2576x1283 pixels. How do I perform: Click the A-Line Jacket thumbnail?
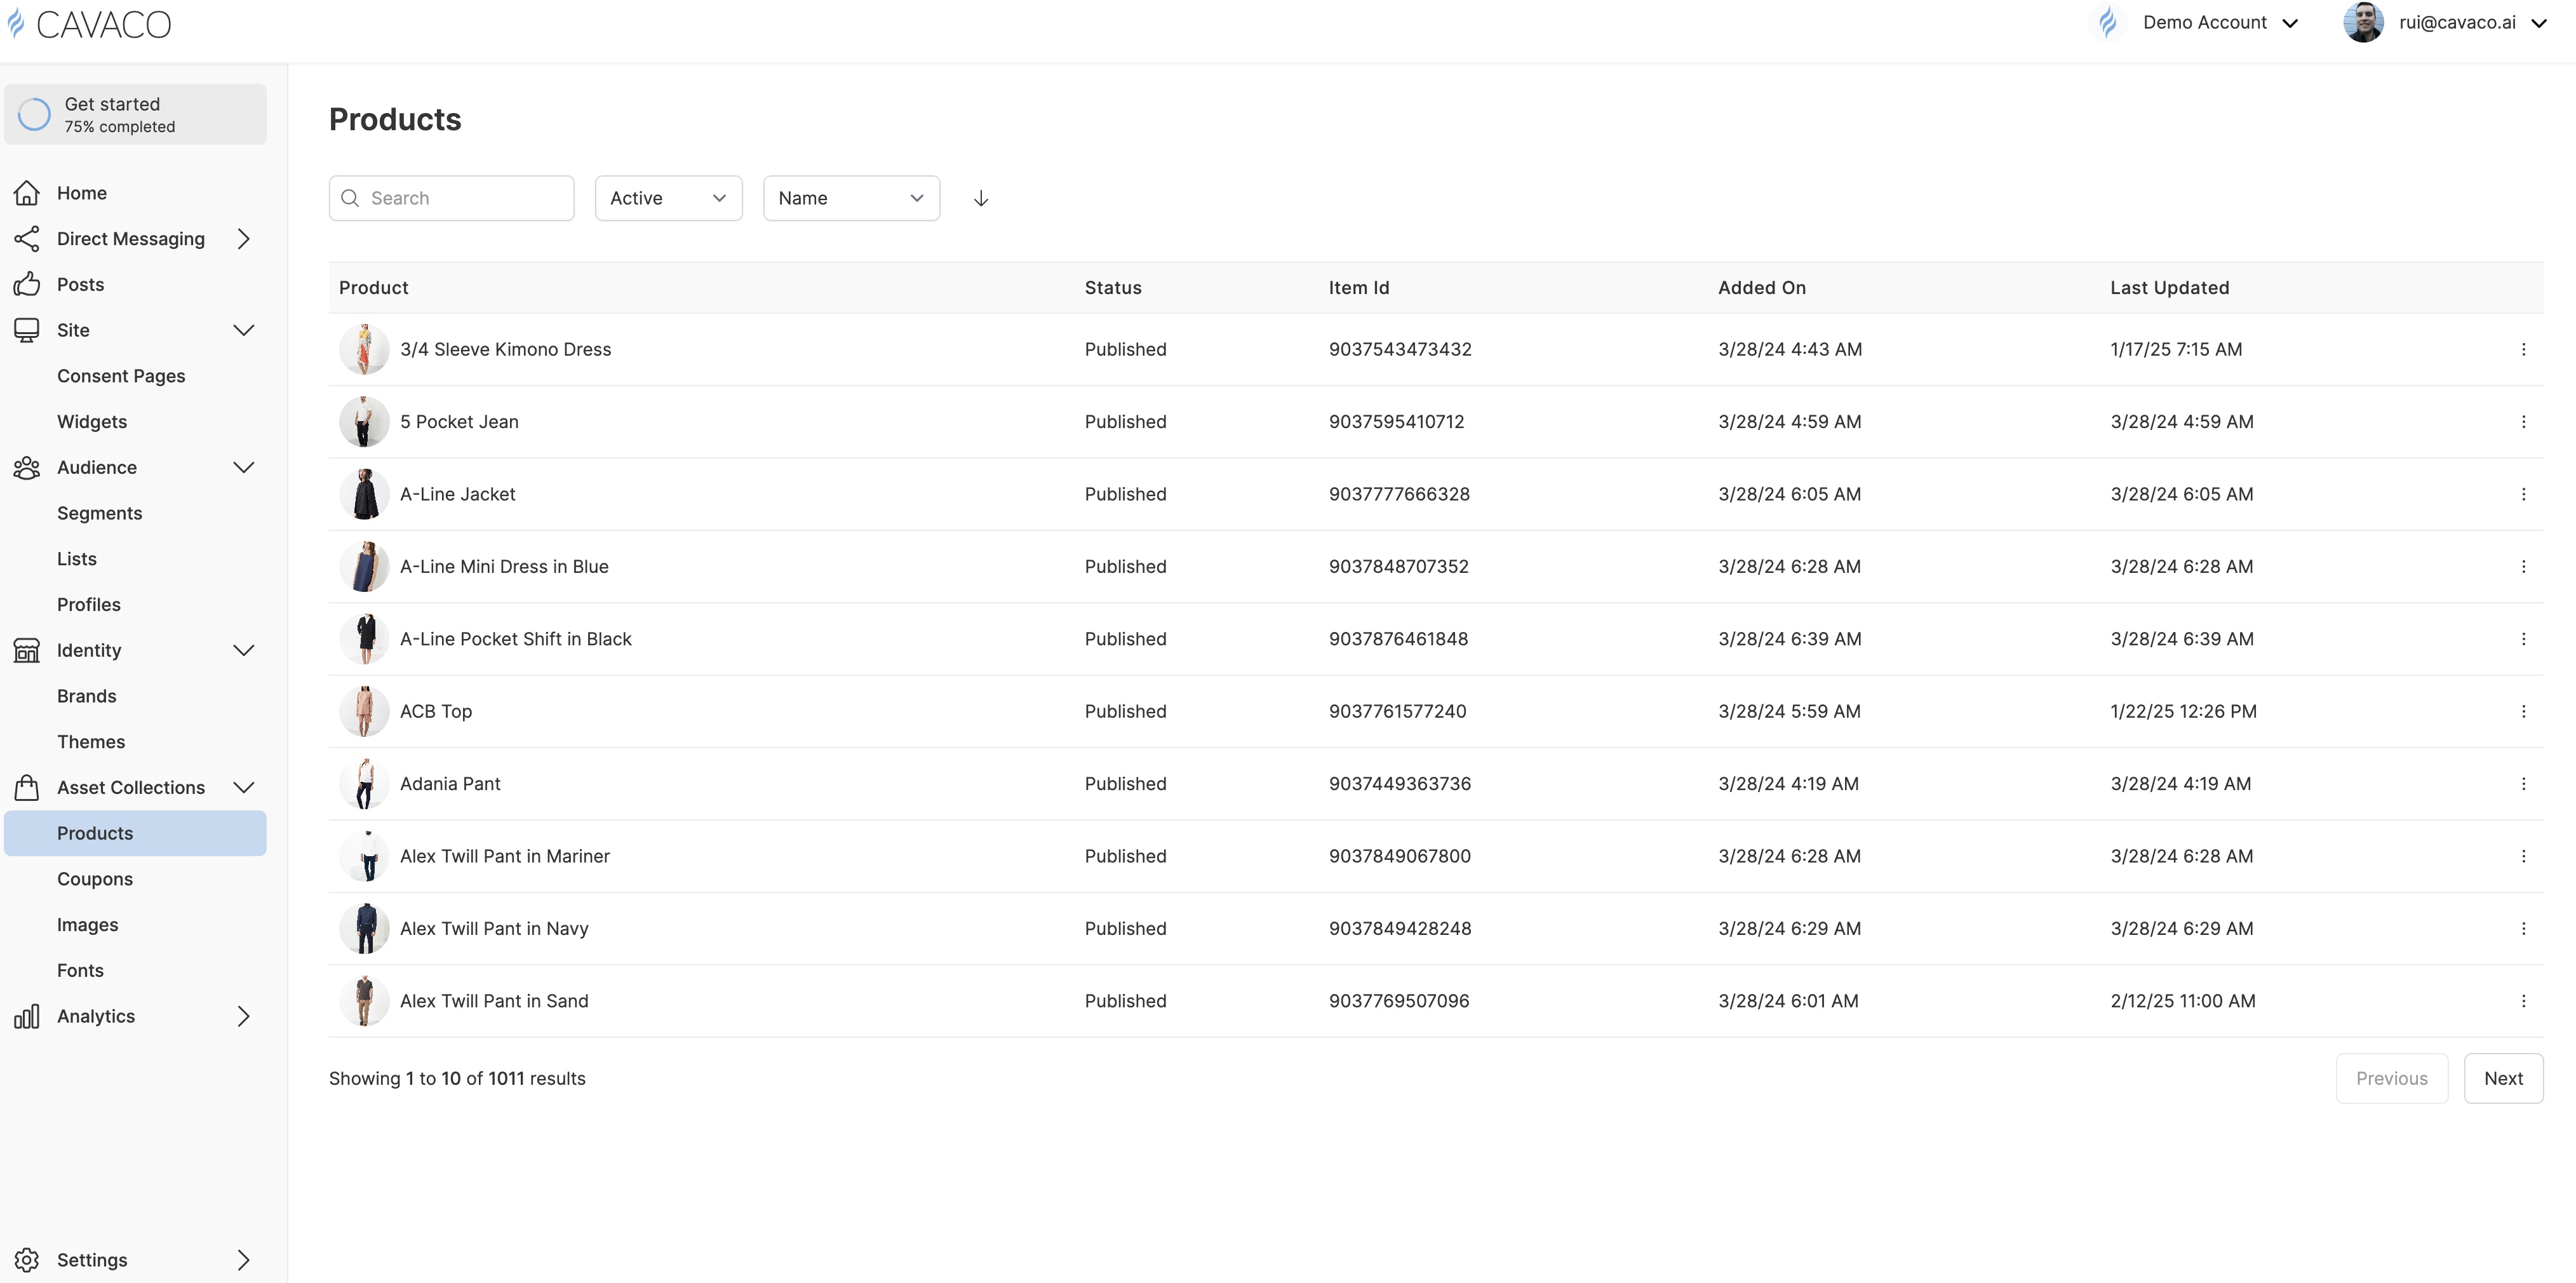(364, 494)
